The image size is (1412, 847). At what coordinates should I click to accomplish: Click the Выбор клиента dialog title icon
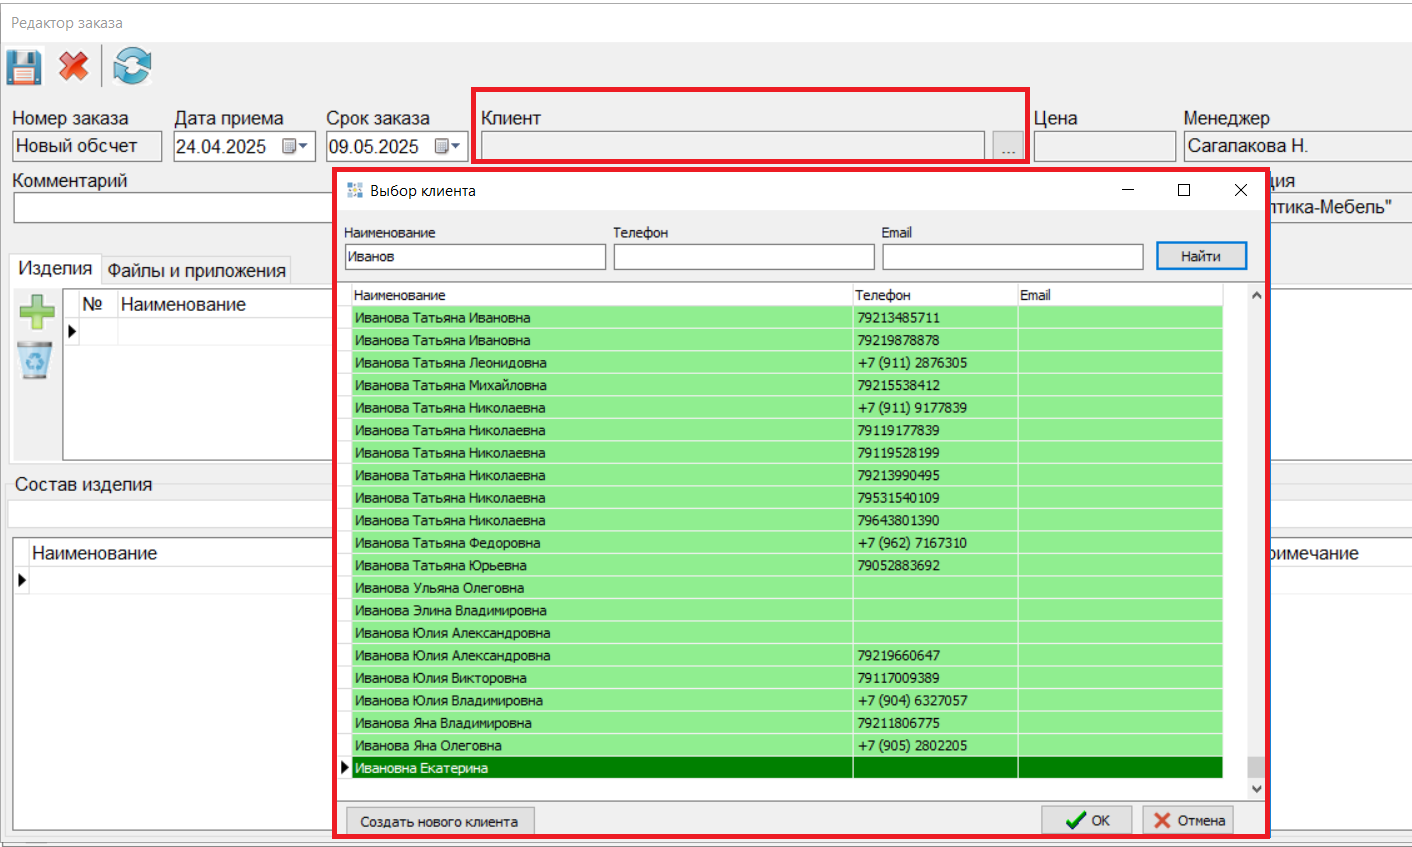(x=354, y=190)
